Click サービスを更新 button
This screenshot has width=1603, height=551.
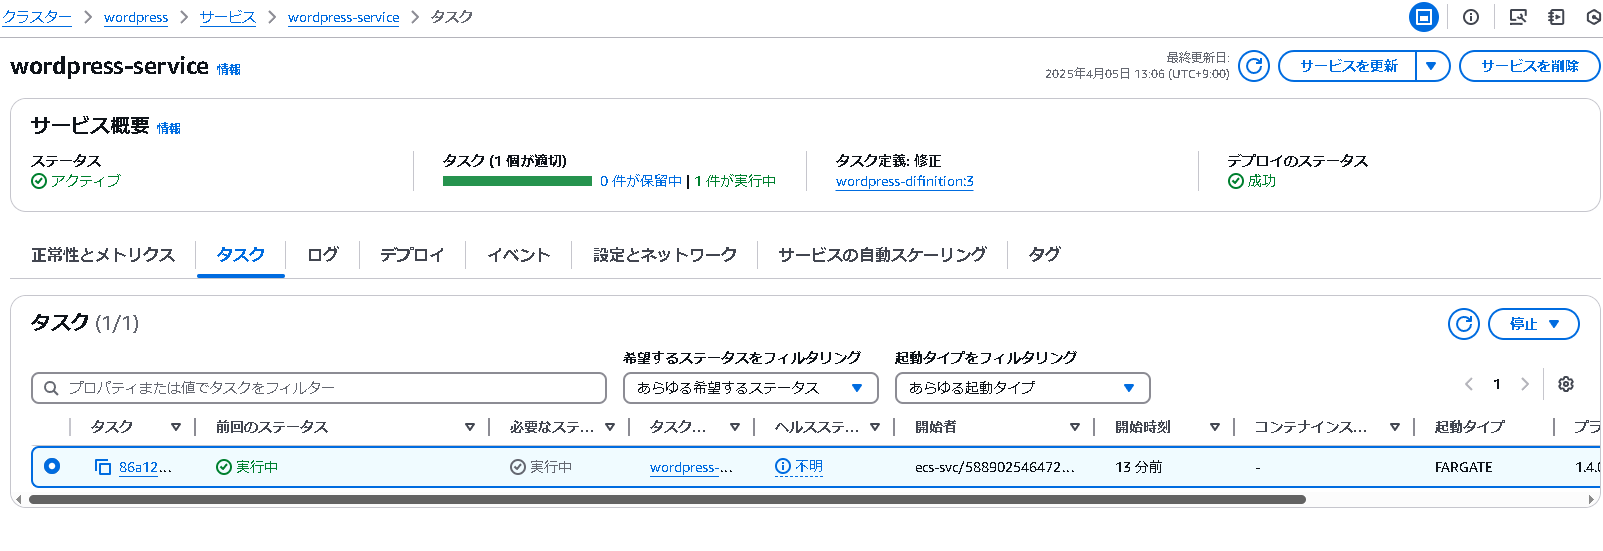point(1348,66)
